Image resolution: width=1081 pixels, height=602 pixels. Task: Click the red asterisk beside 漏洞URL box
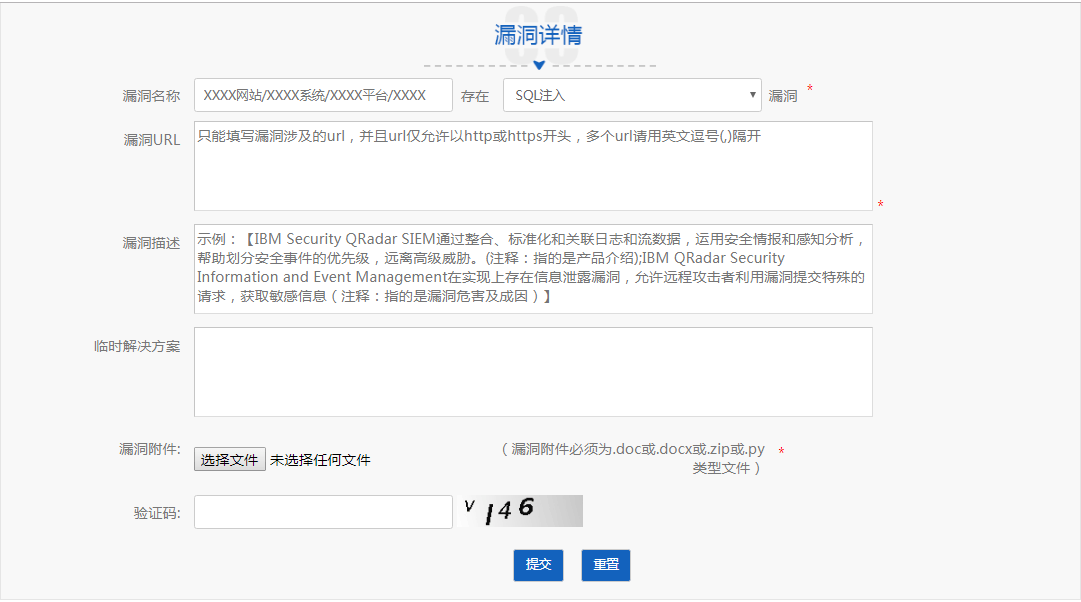click(880, 205)
